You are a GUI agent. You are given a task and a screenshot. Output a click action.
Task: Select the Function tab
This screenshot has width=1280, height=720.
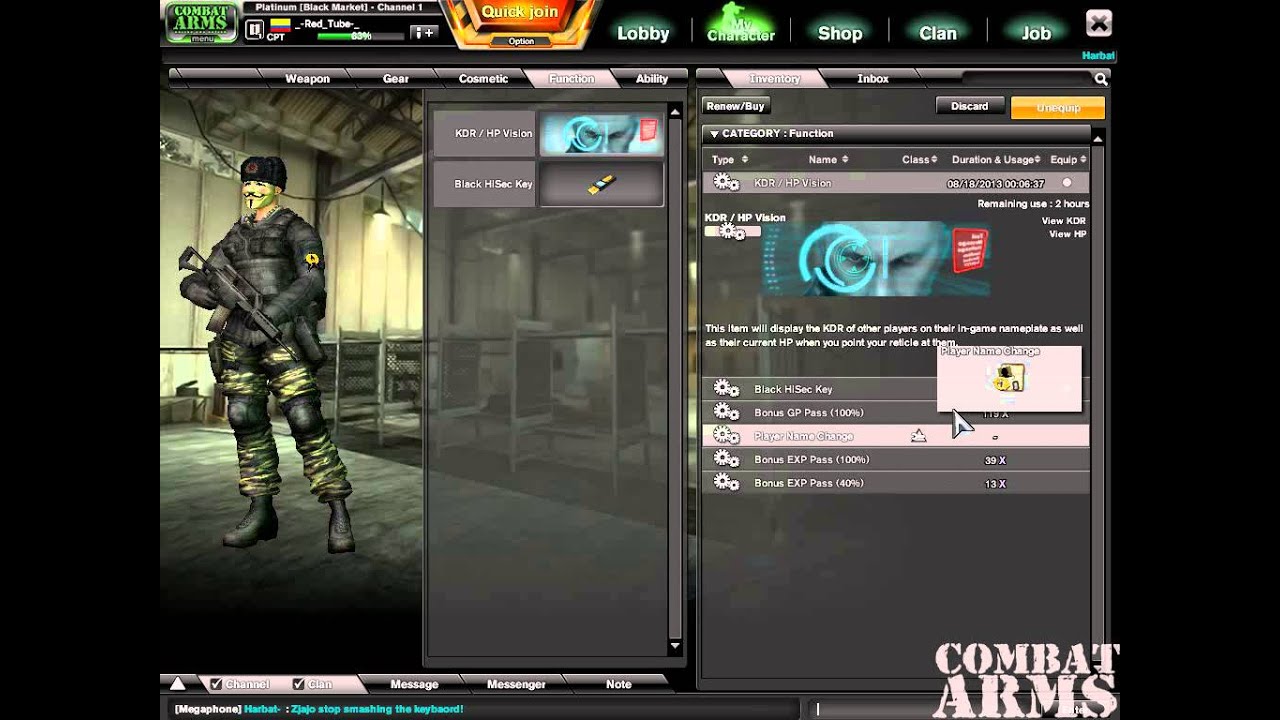(572, 79)
